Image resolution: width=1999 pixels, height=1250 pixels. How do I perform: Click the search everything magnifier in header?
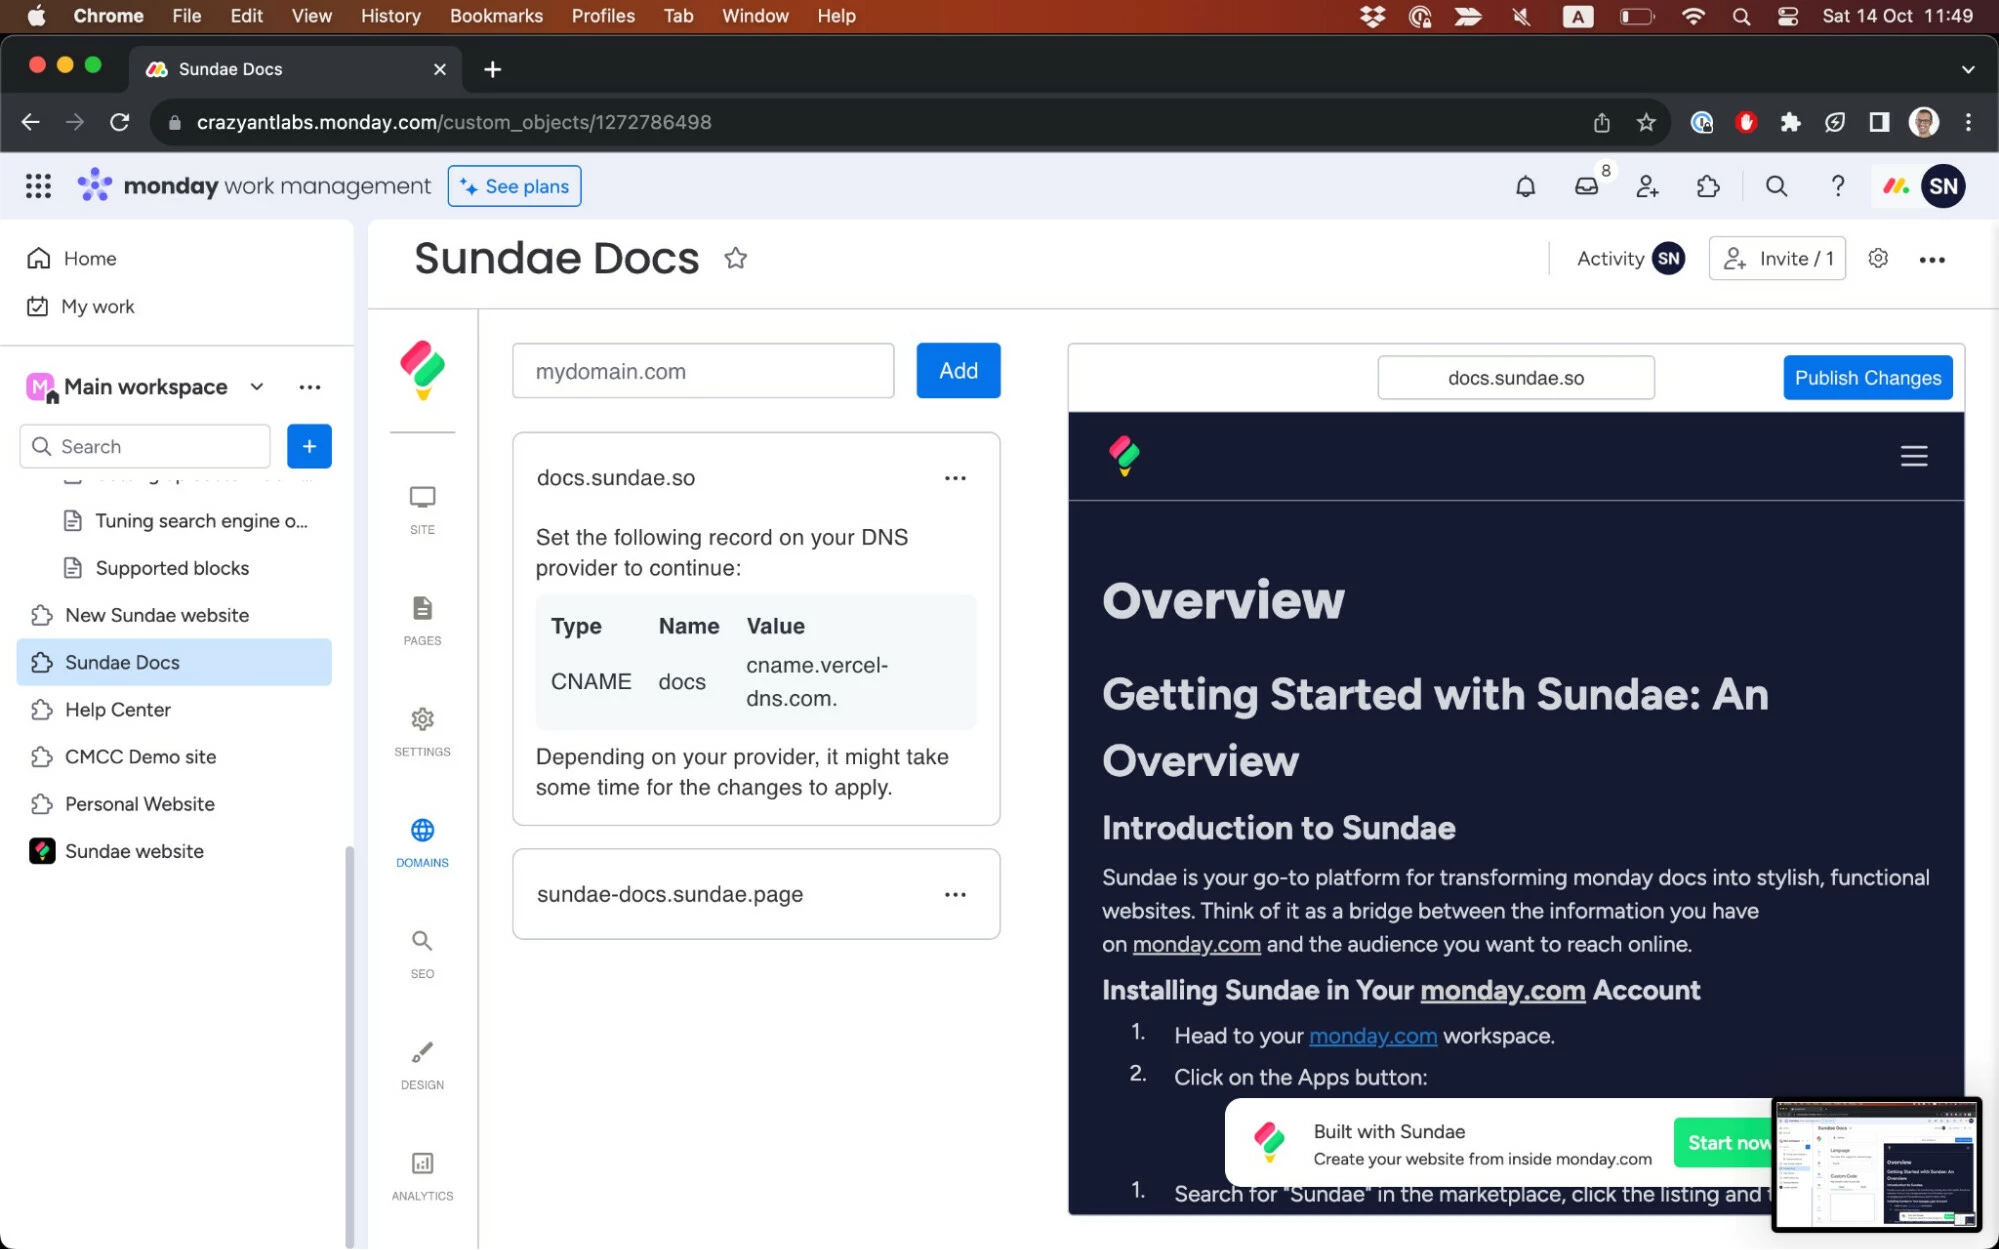coord(1776,186)
